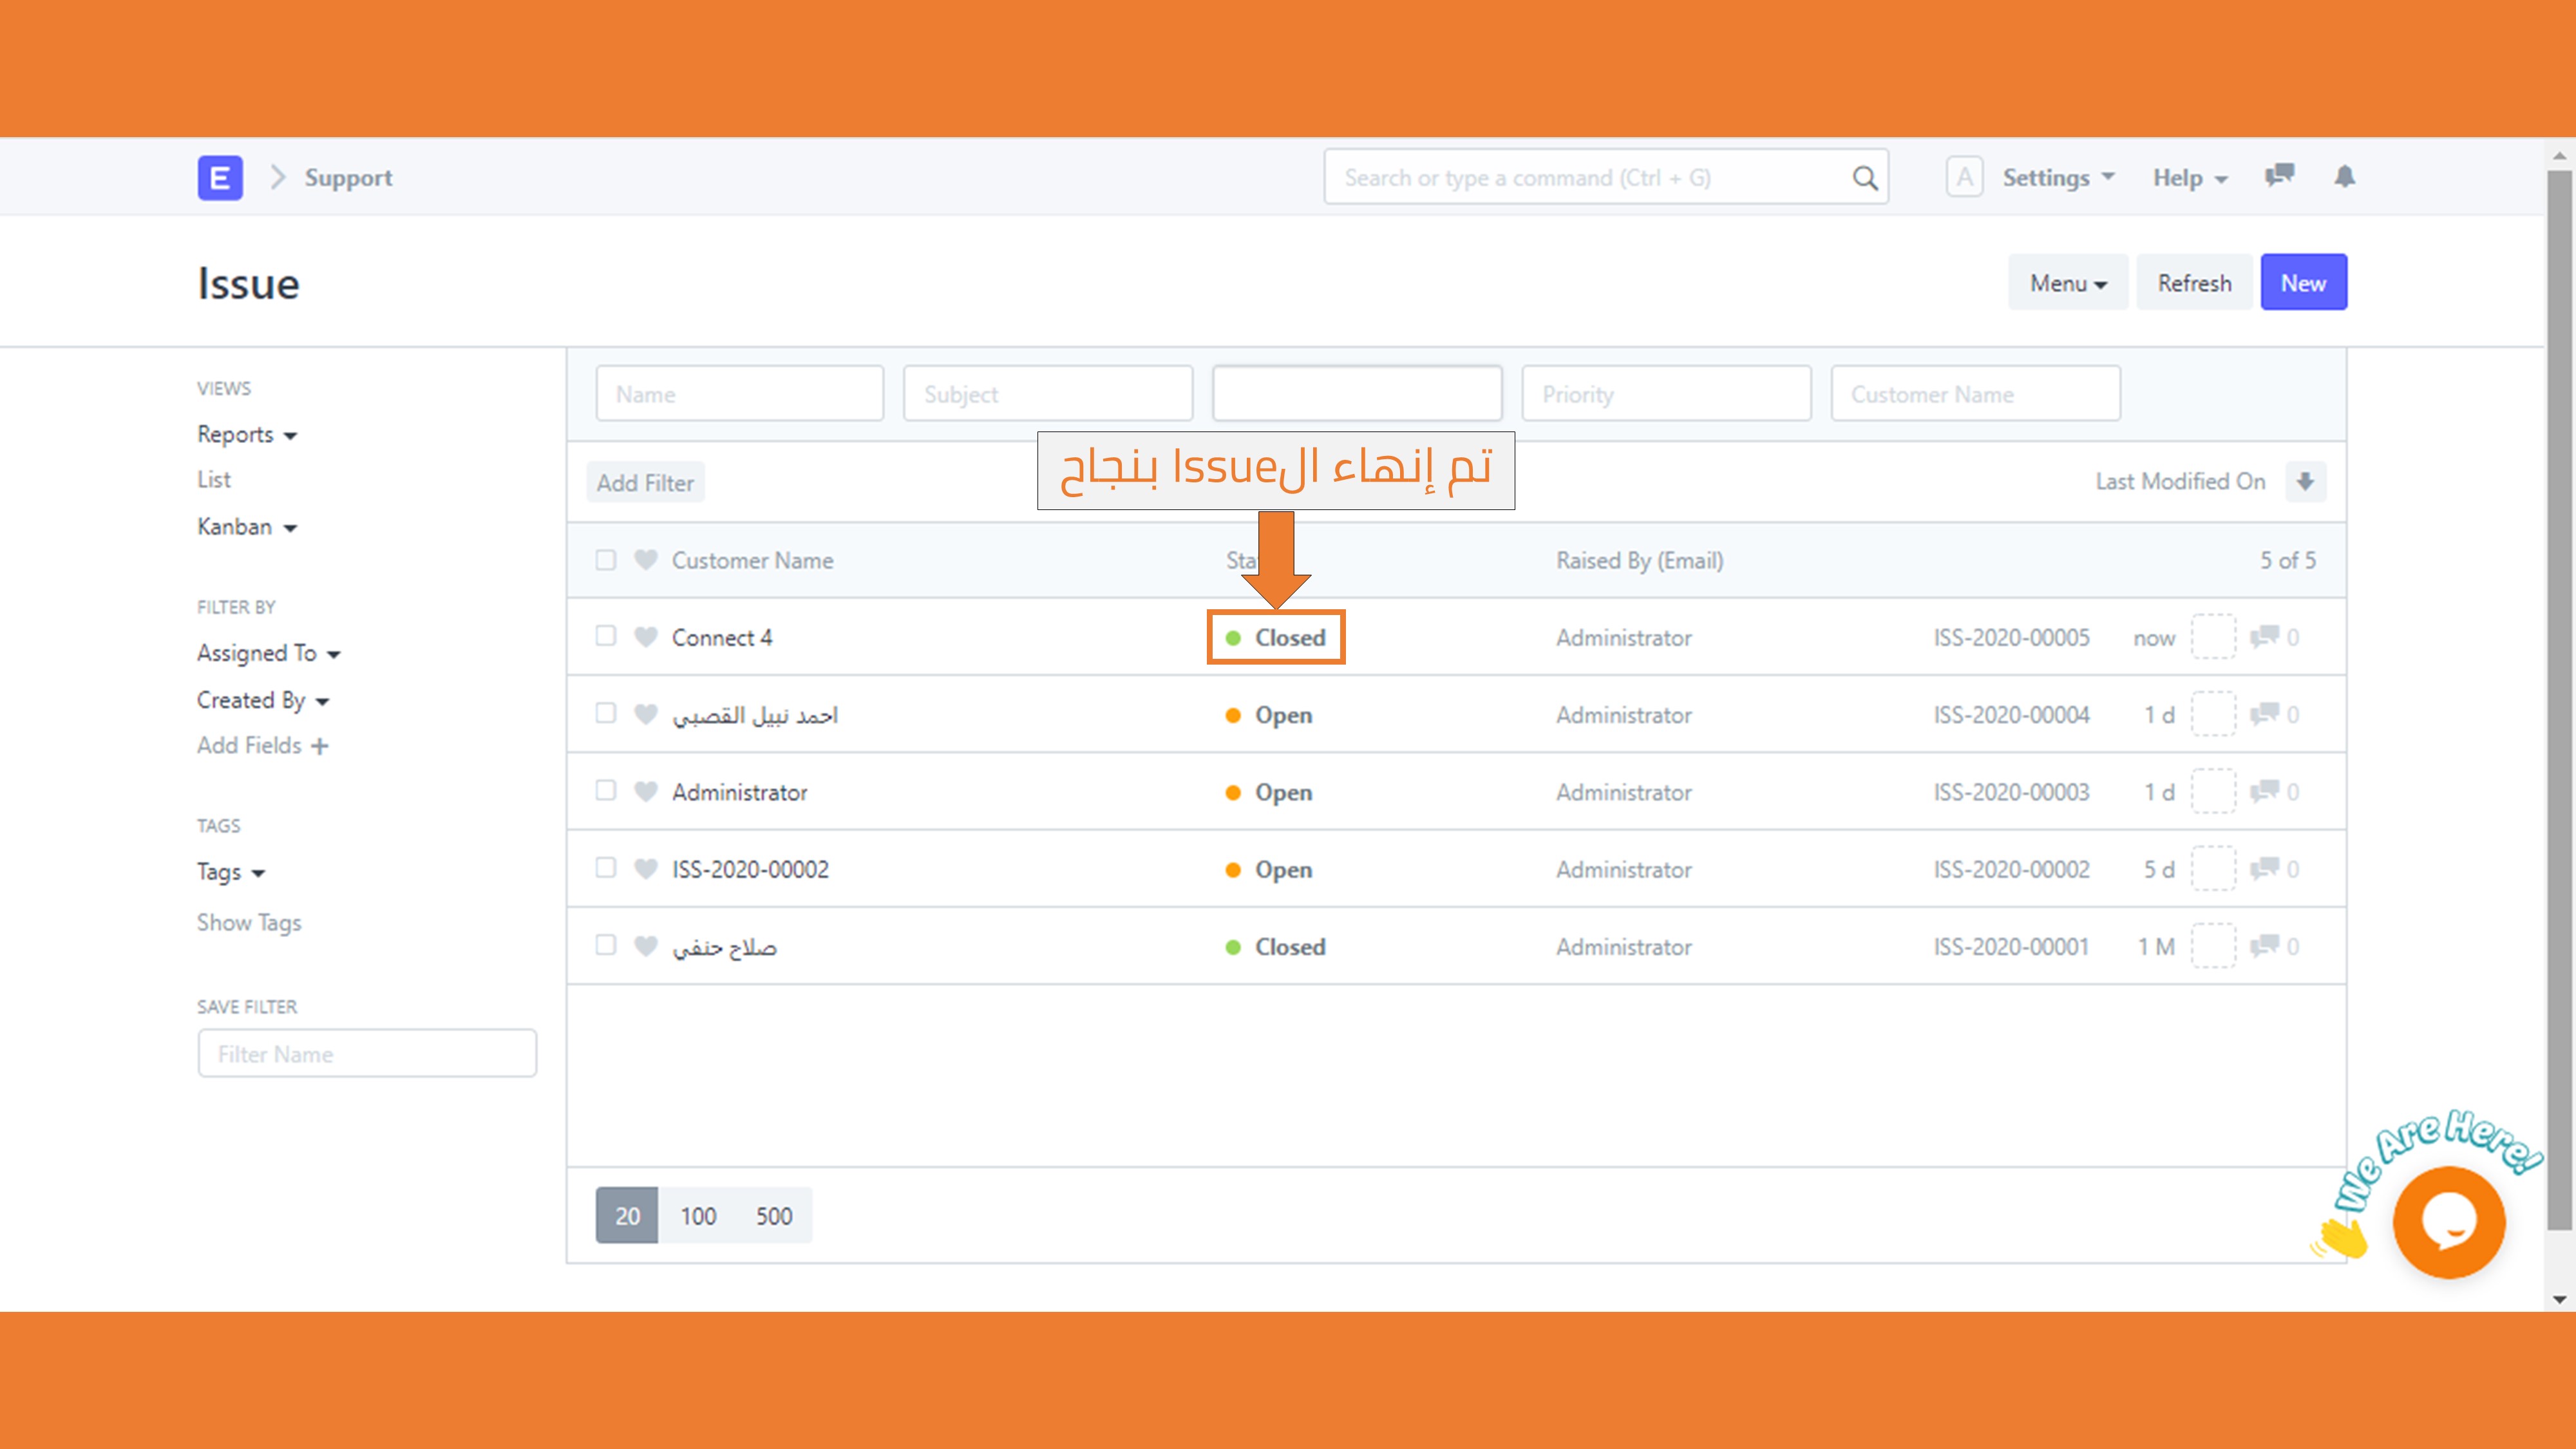Screen dimensions: 2576x1449
Task: Click the Show Tags link
Action: click(x=249, y=923)
